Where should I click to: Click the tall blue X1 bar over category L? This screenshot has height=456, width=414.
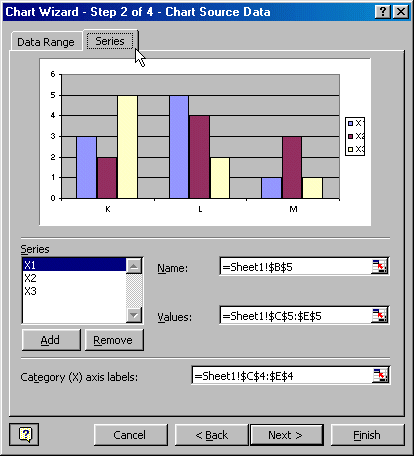pos(179,147)
